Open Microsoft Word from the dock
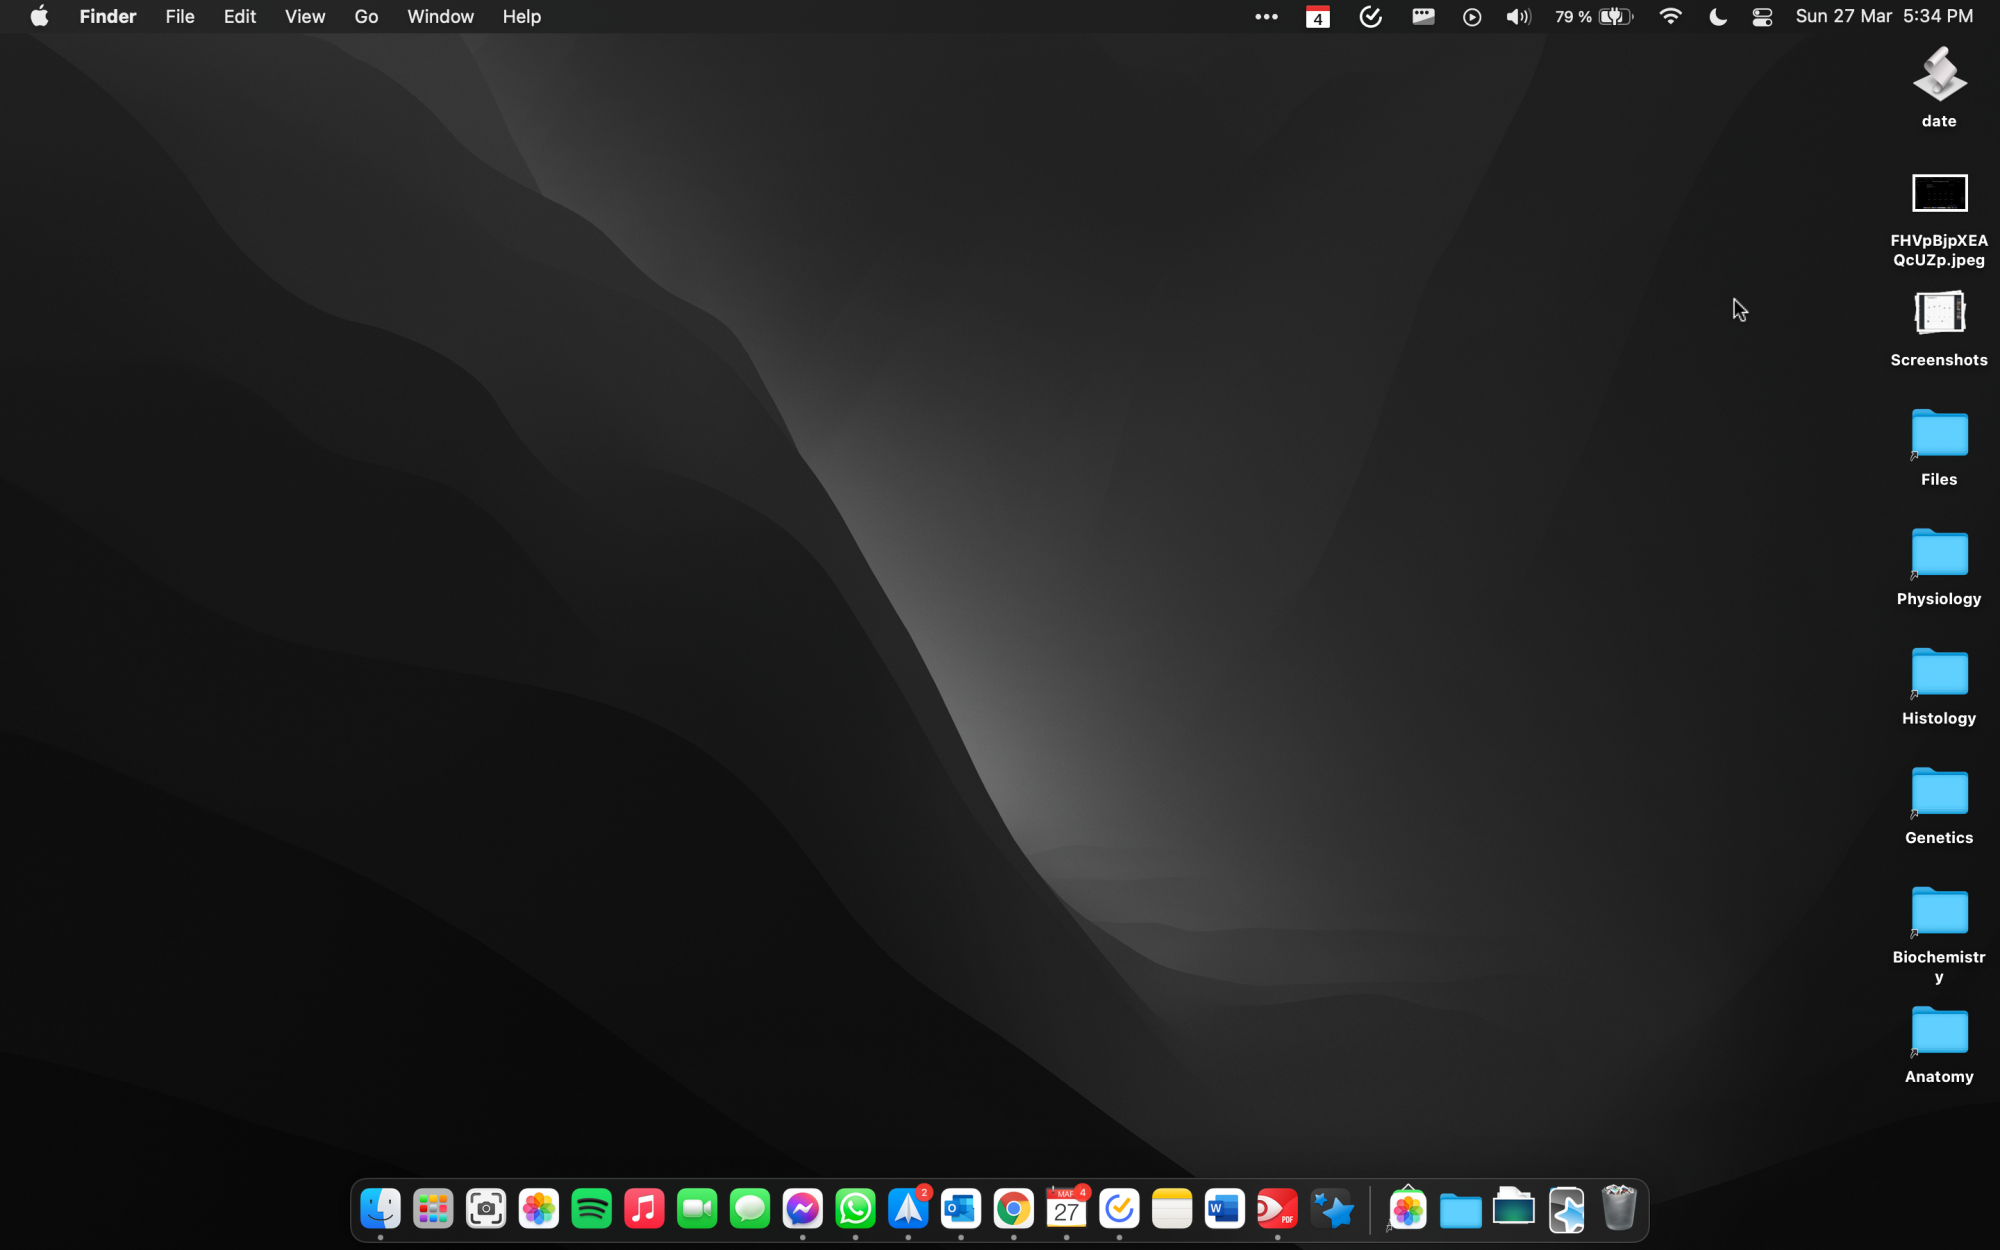 (1224, 1209)
